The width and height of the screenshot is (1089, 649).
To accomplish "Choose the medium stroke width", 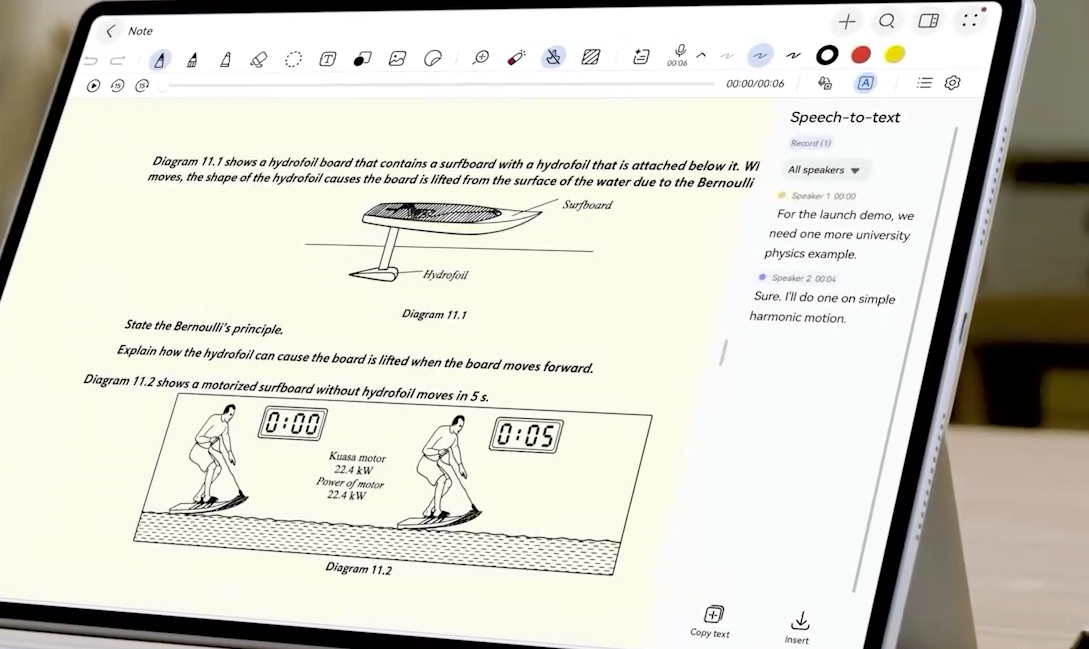I will 760,55.
